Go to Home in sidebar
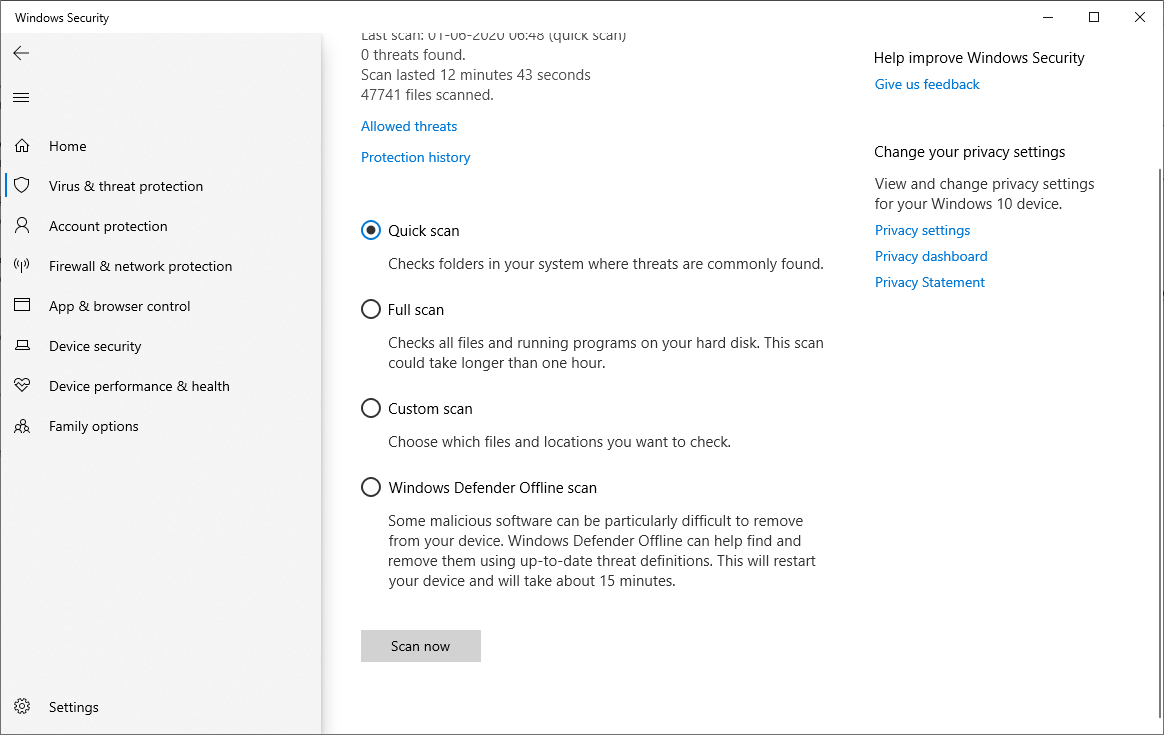This screenshot has width=1164, height=735. point(160,146)
